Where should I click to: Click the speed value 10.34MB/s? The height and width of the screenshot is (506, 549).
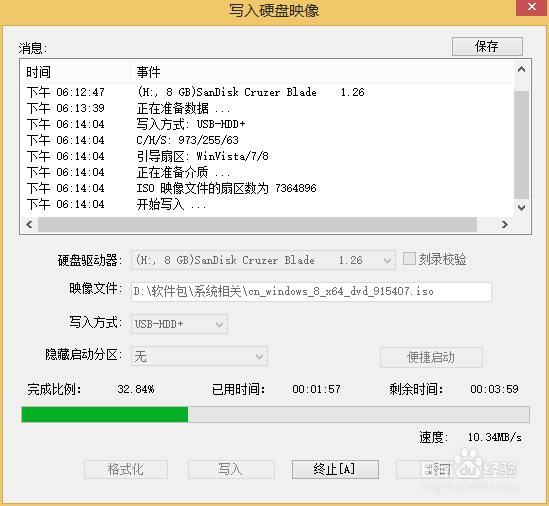(494, 437)
